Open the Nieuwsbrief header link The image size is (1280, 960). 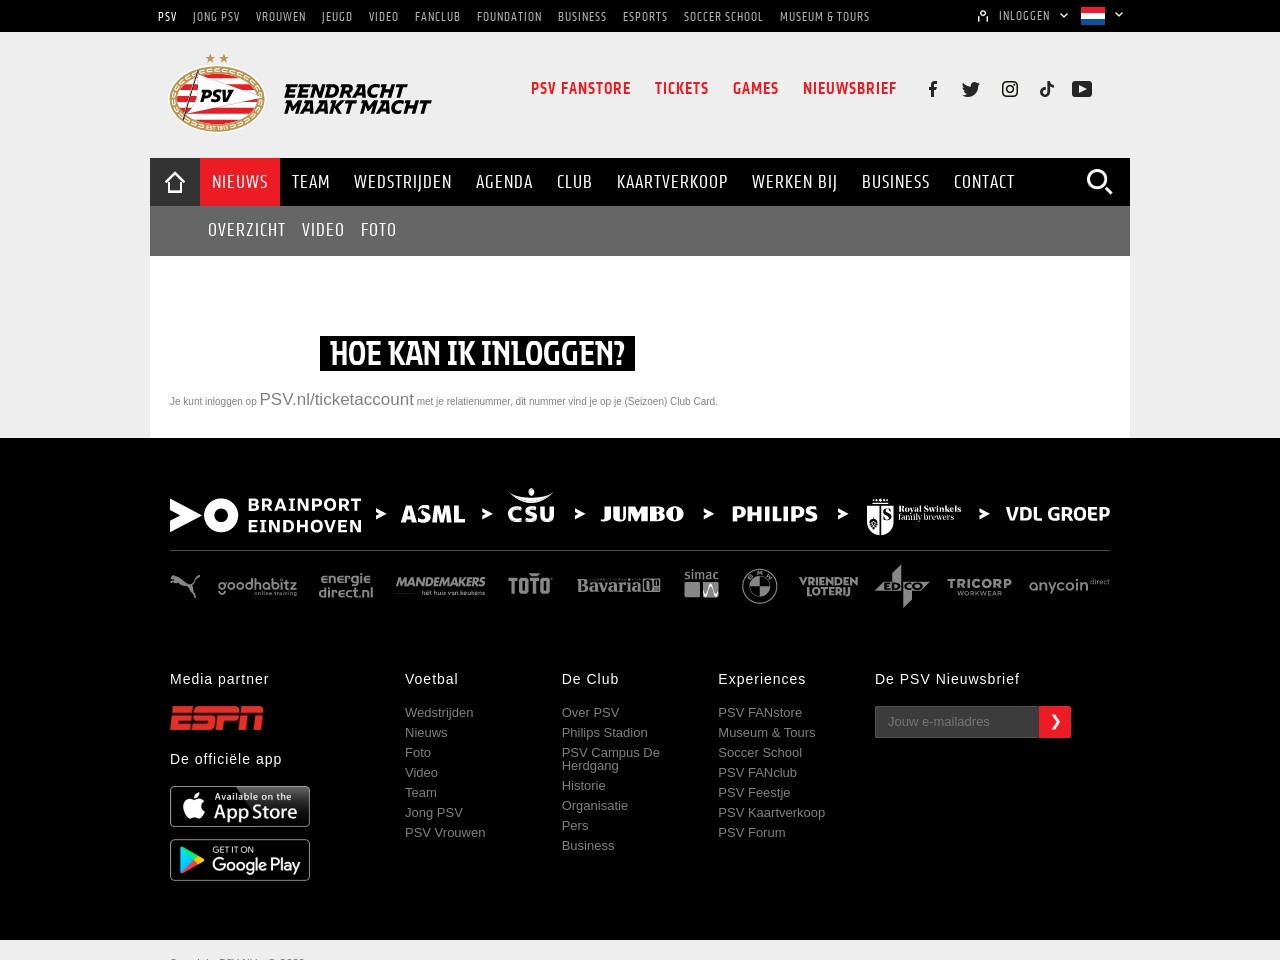tap(850, 89)
